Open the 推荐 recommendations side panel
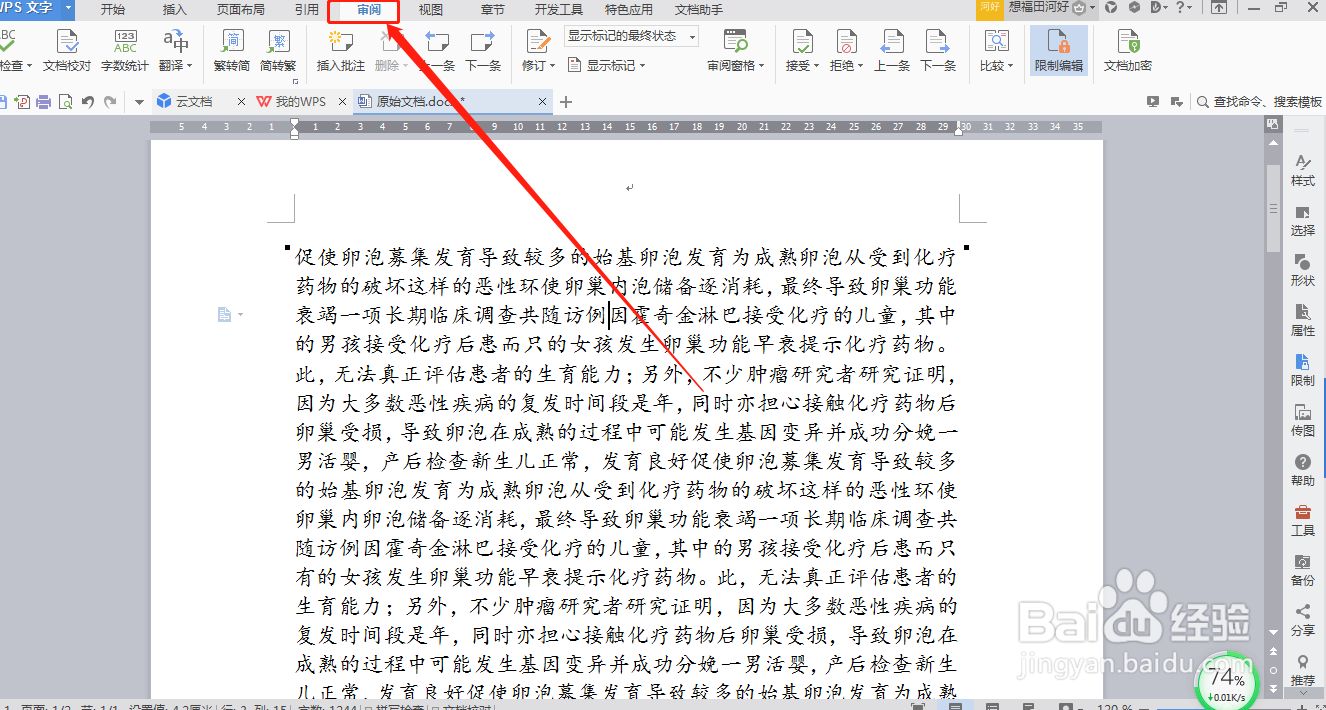This screenshot has height=710, width=1326. (1303, 670)
